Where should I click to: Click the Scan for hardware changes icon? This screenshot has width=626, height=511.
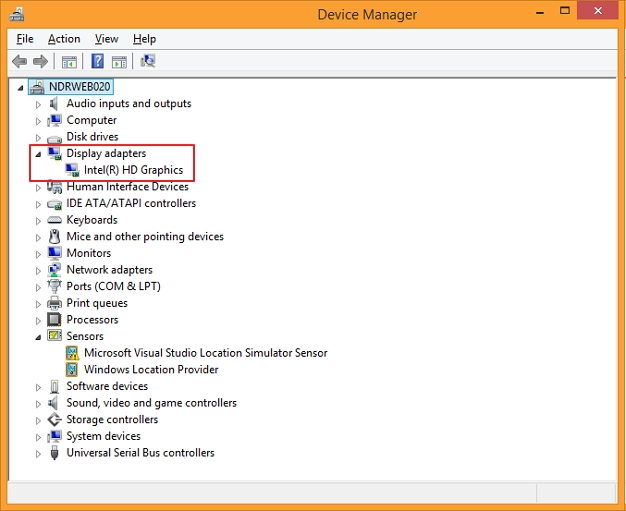coord(148,61)
